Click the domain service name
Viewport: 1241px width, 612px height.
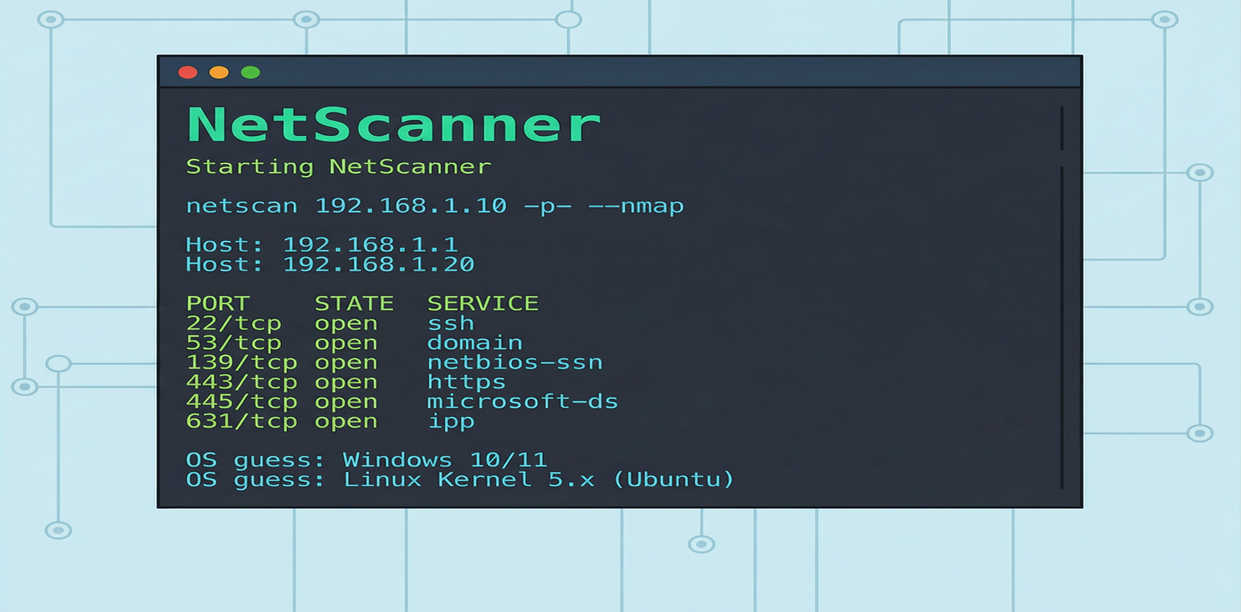pyautogui.click(x=475, y=343)
